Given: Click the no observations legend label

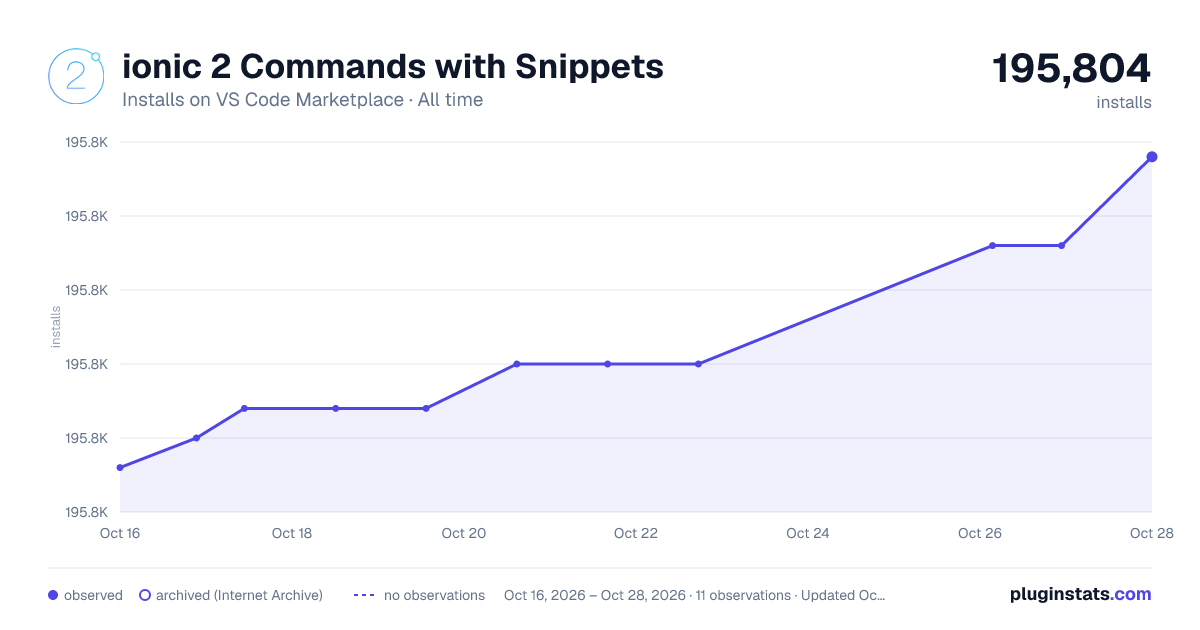Looking at the screenshot, I should [434, 595].
